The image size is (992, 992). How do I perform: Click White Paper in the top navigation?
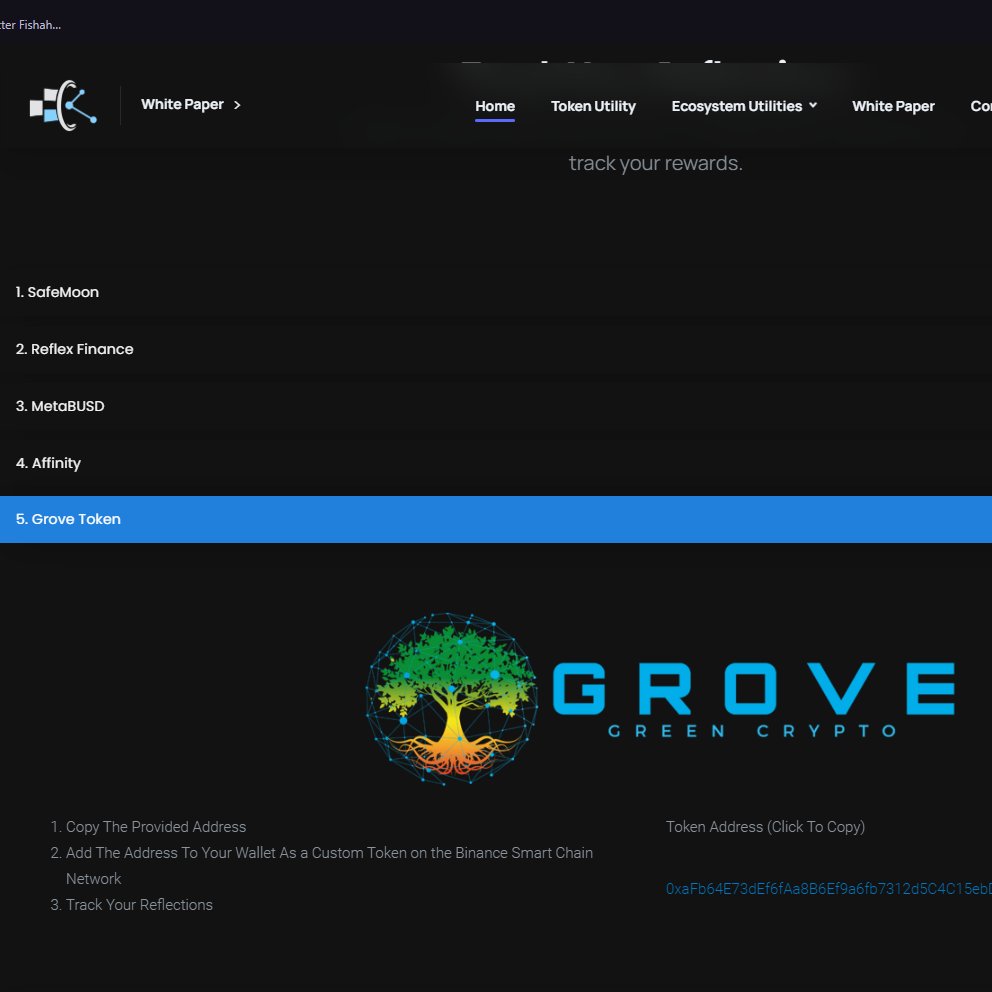coord(893,105)
